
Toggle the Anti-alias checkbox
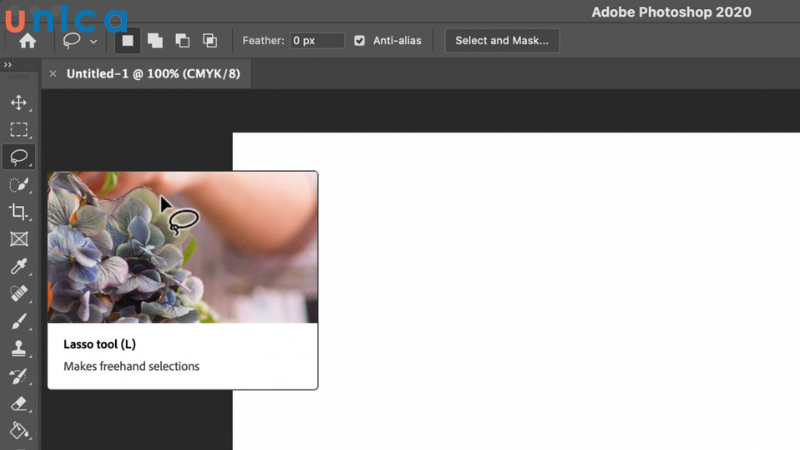pos(360,40)
